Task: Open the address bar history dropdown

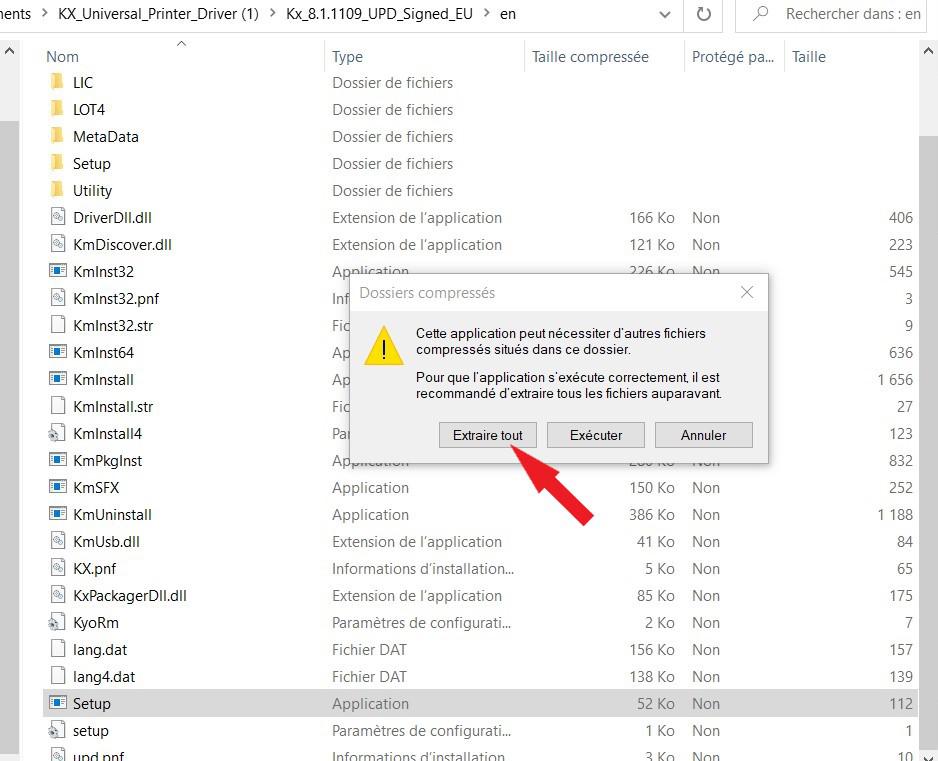Action: click(665, 15)
